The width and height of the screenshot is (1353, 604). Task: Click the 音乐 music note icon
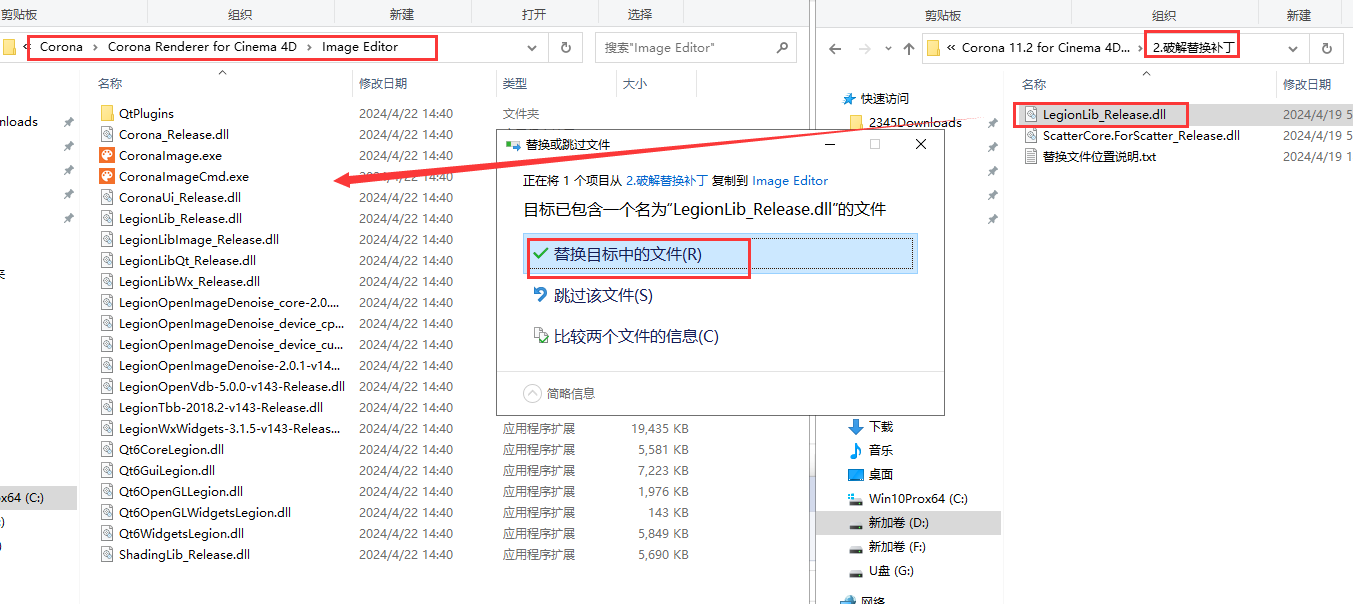click(x=855, y=450)
